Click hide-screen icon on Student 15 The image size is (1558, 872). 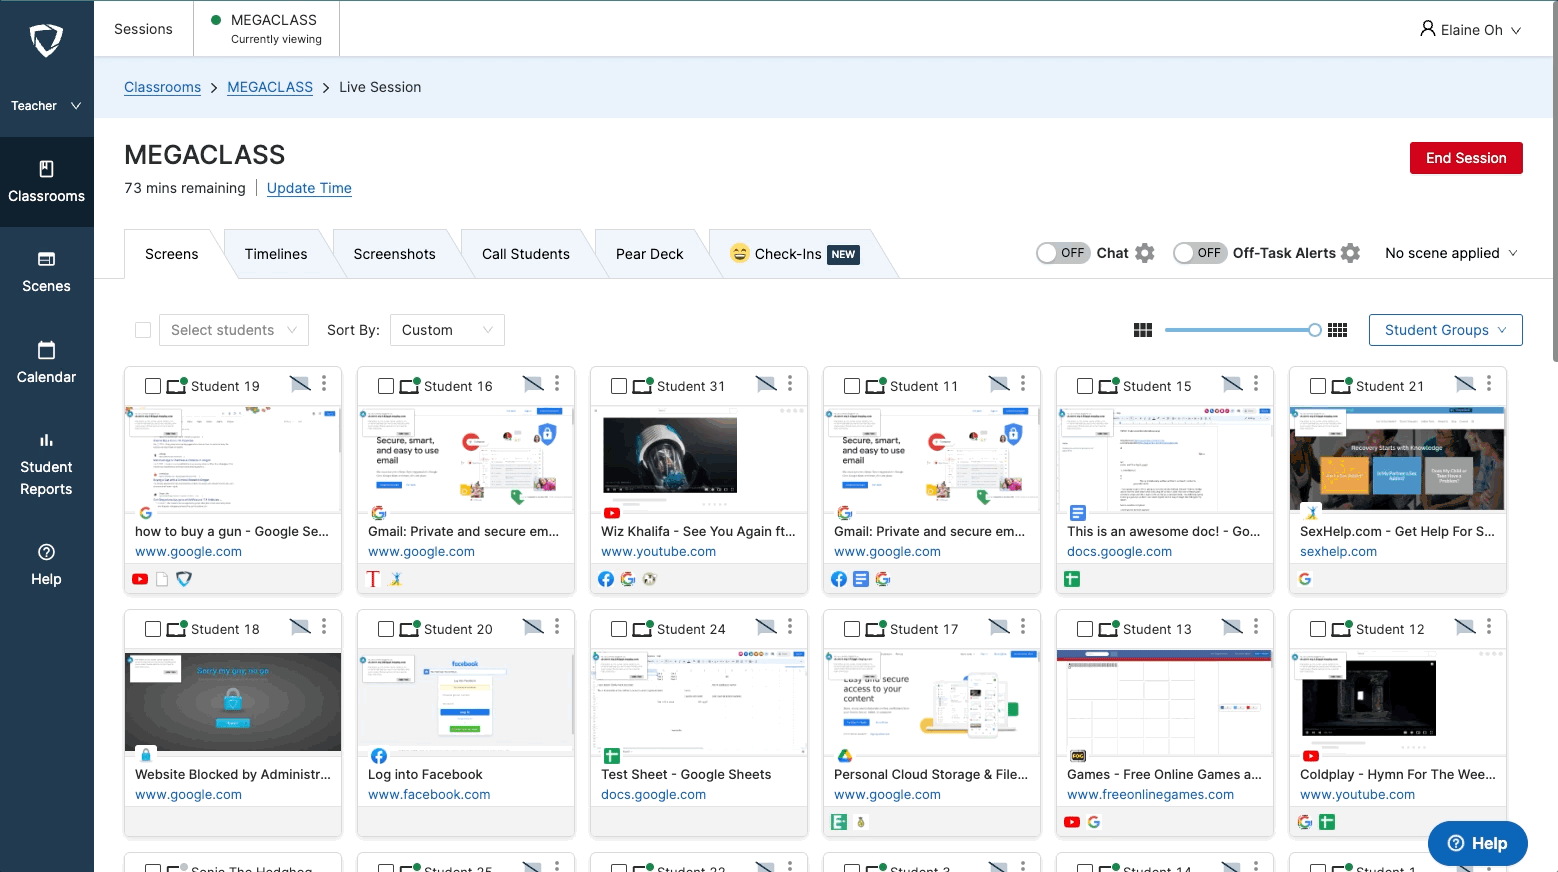(1232, 384)
